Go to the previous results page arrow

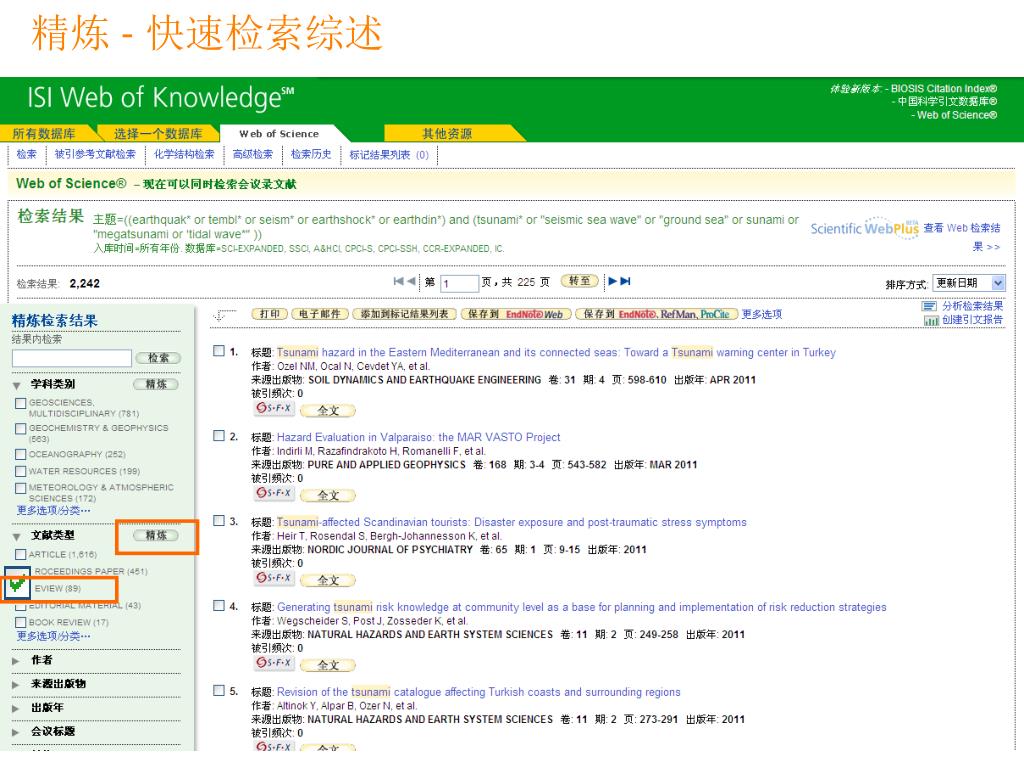point(411,281)
